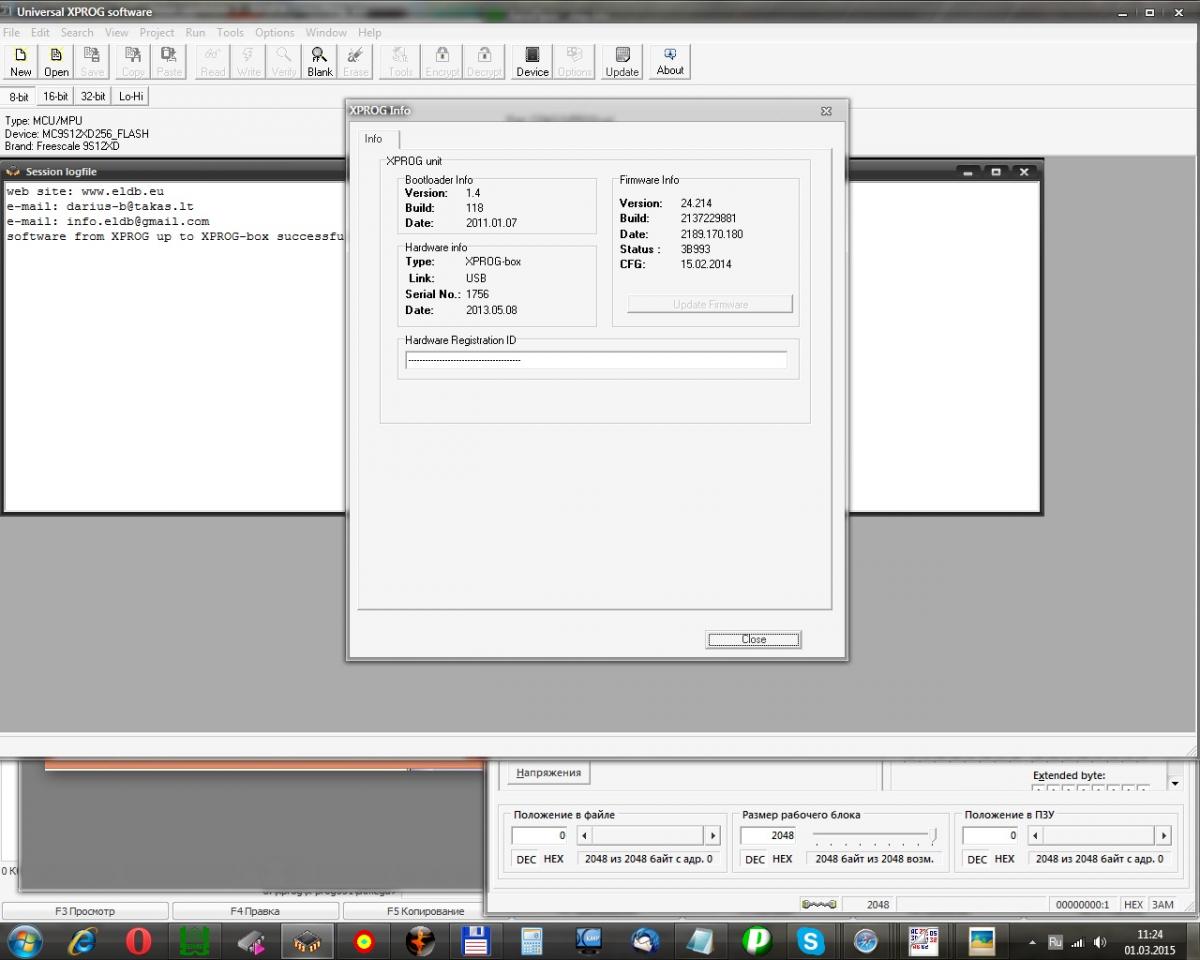Click right arrow of Положение в ПЗУ scrollbar

click(1163, 835)
